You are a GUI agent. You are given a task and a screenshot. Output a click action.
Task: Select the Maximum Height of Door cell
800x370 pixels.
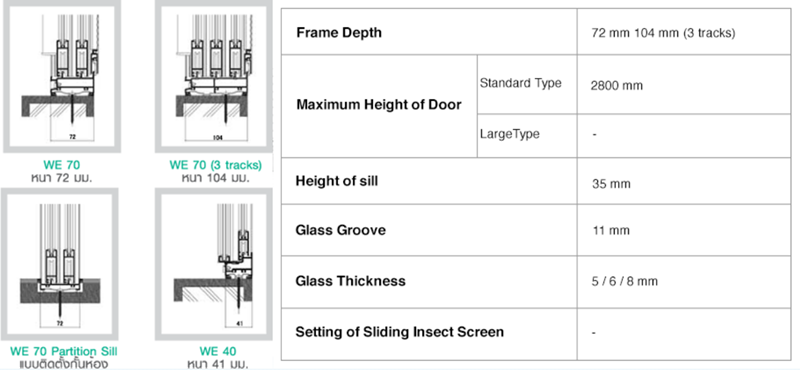click(379, 106)
